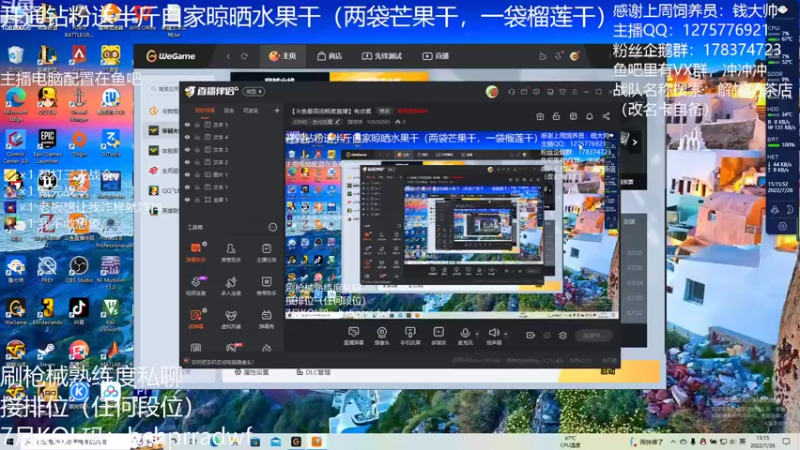The height and width of the screenshot is (450, 800).
Task: Open 弹幕秀 tool in toolbox
Action: click(266, 319)
